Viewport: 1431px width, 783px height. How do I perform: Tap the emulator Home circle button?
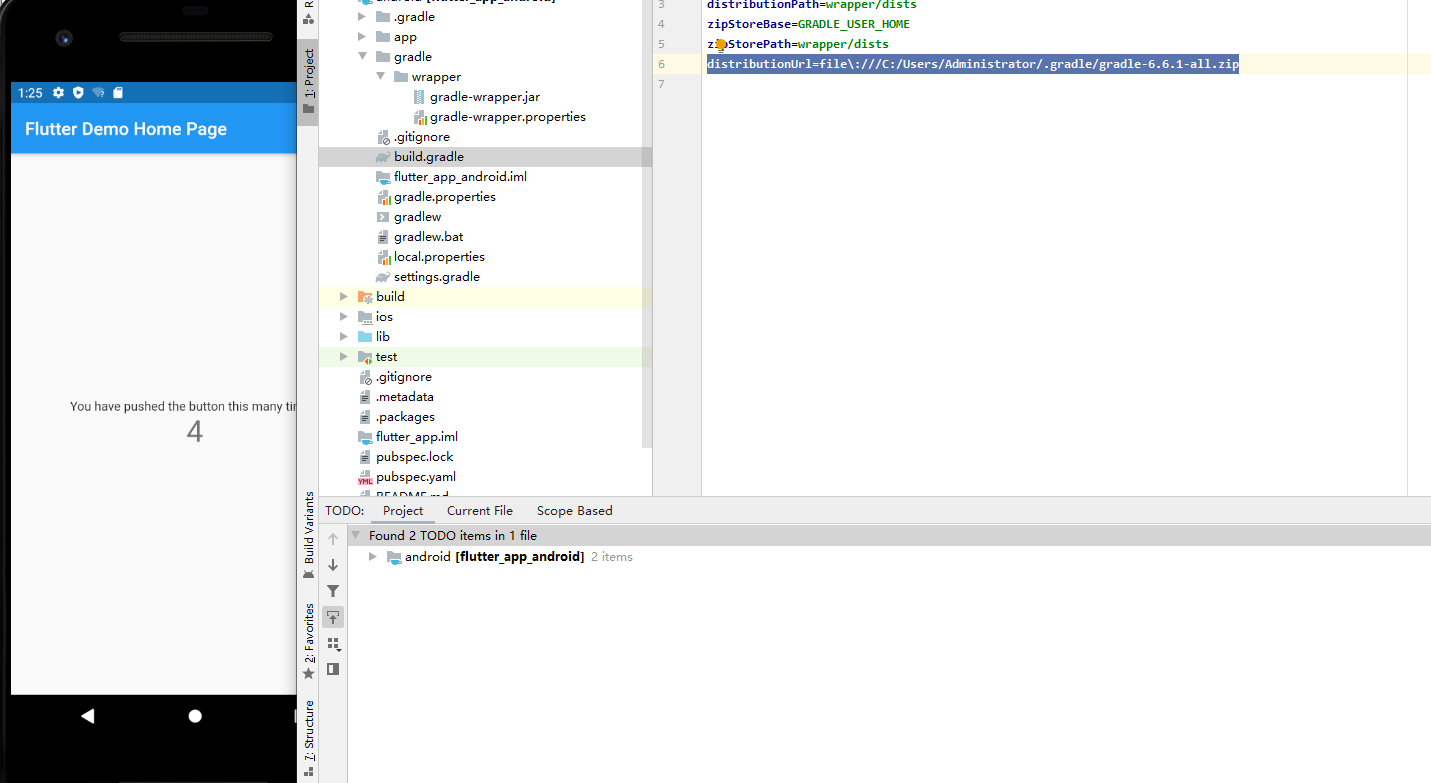click(x=195, y=716)
